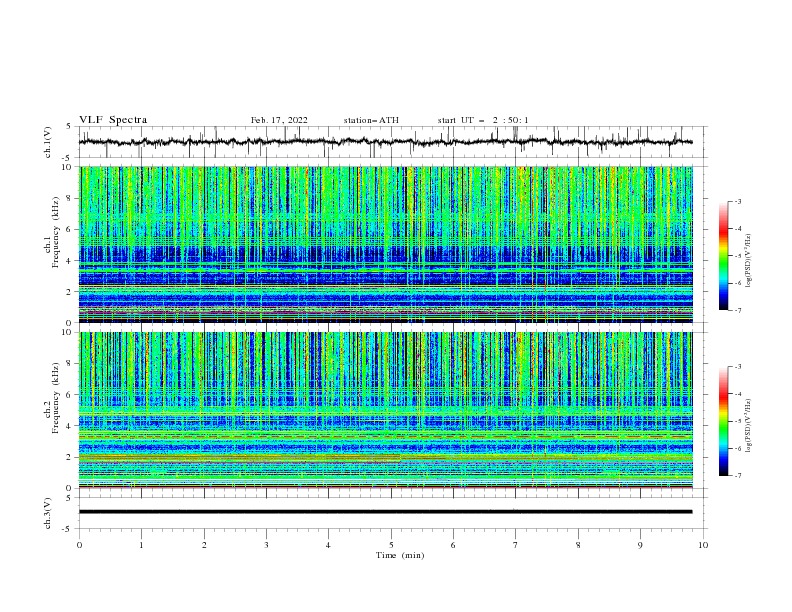Click the "VLF Spectra" title text
Image resolution: width=792 pixels, height=612 pixels.
[x=113, y=120]
